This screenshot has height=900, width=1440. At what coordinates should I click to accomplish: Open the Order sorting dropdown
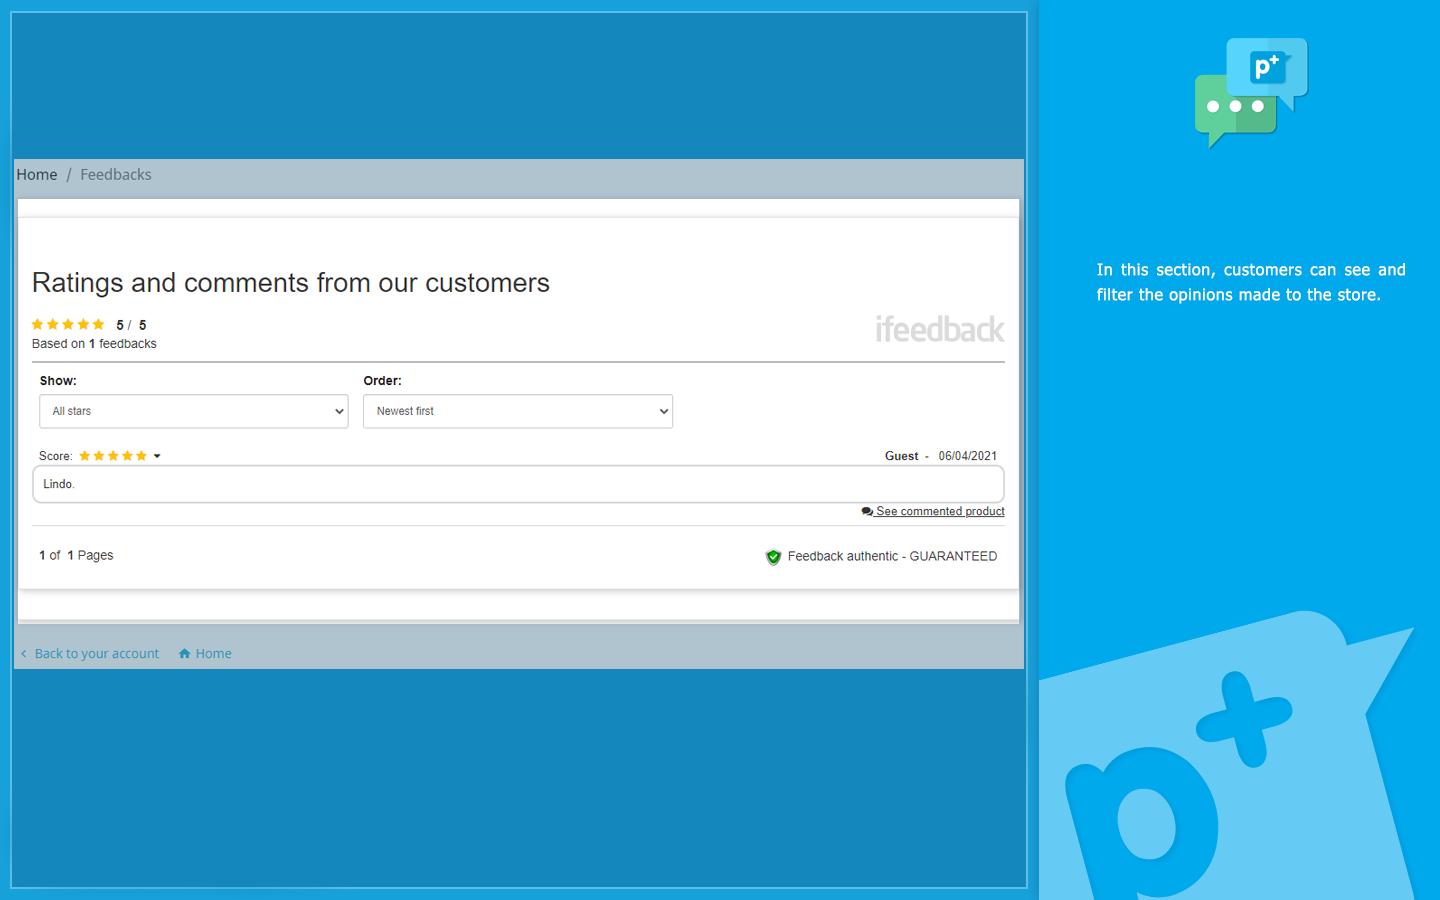click(x=518, y=411)
